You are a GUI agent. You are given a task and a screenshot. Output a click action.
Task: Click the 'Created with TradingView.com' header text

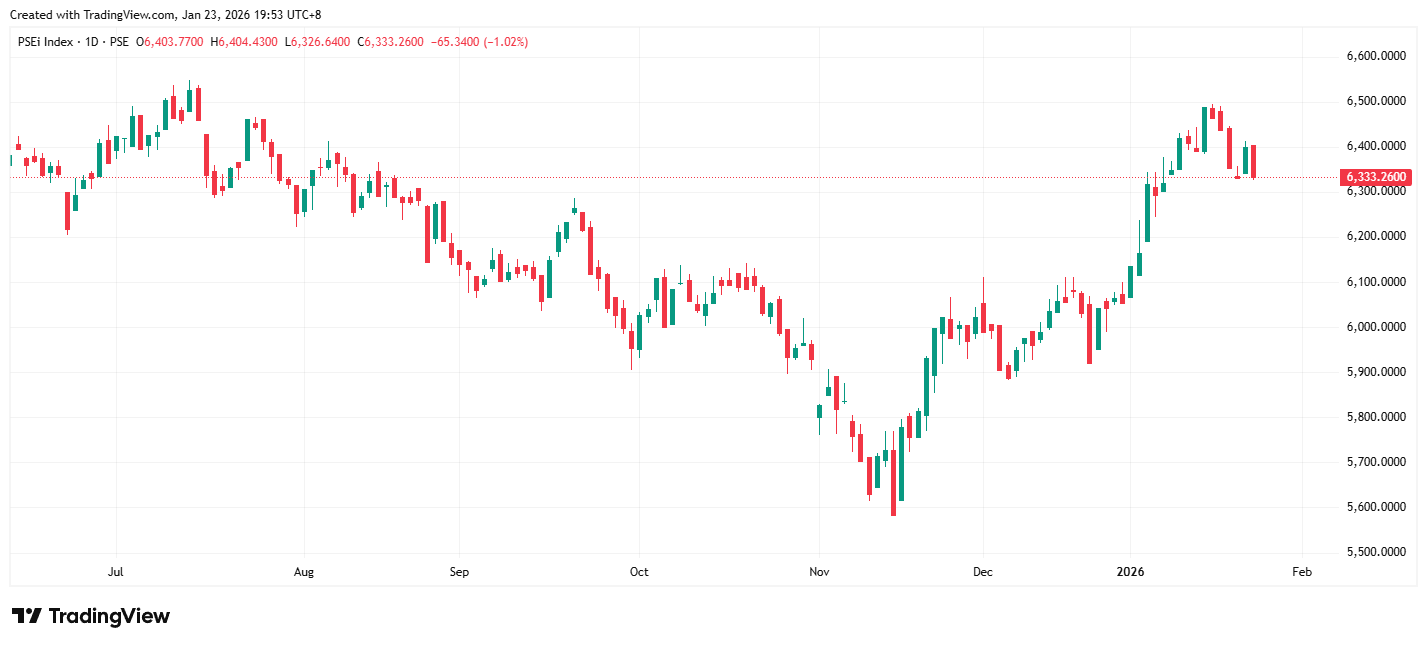[x=165, y=15]
